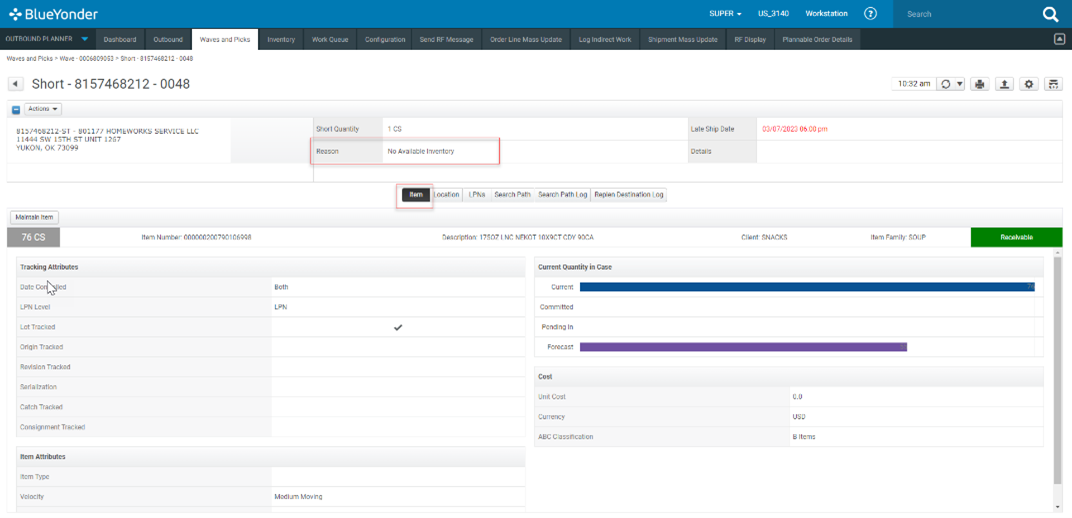The height and width of the screenshot is (518, 1072).
Task: Click the USD currency value
Action: coord(799,417)
